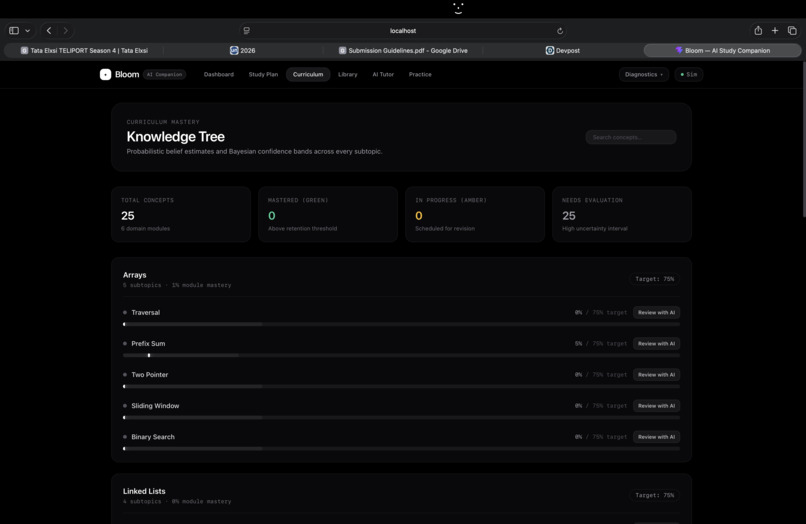Open the AI Tutor page
The image size is (806, 524).
pyautogui.click(x=383, y=75)
